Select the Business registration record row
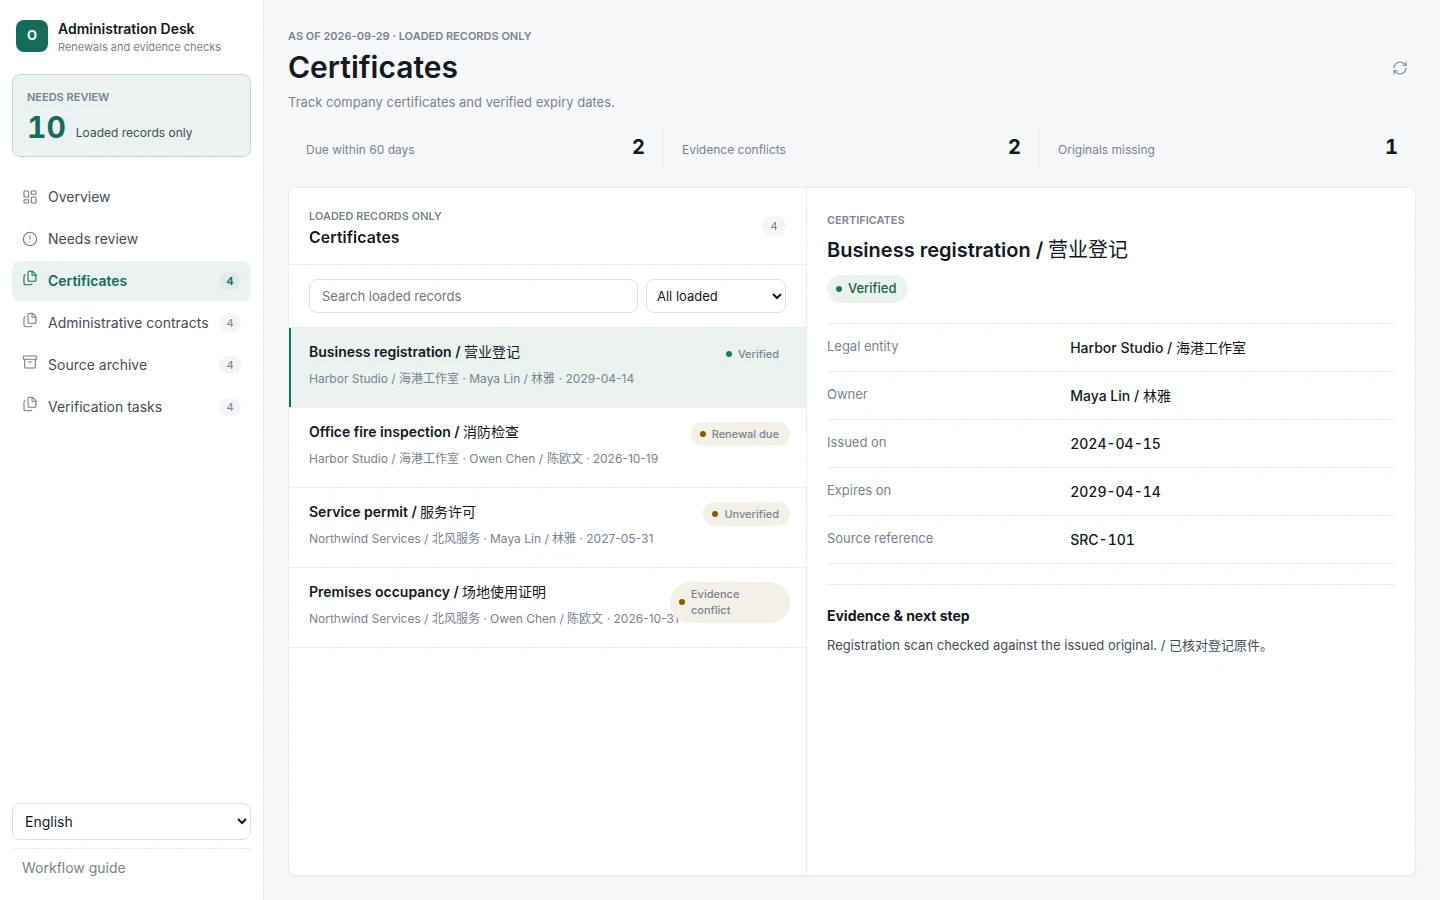 (x=548, y=367)
